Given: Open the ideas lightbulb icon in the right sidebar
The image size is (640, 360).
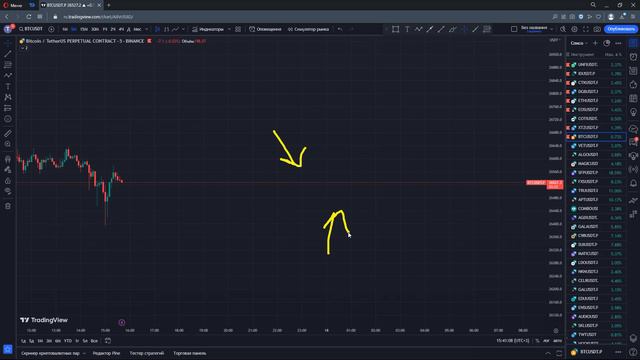Looking at the screenshot, I should tap(633, 112).
